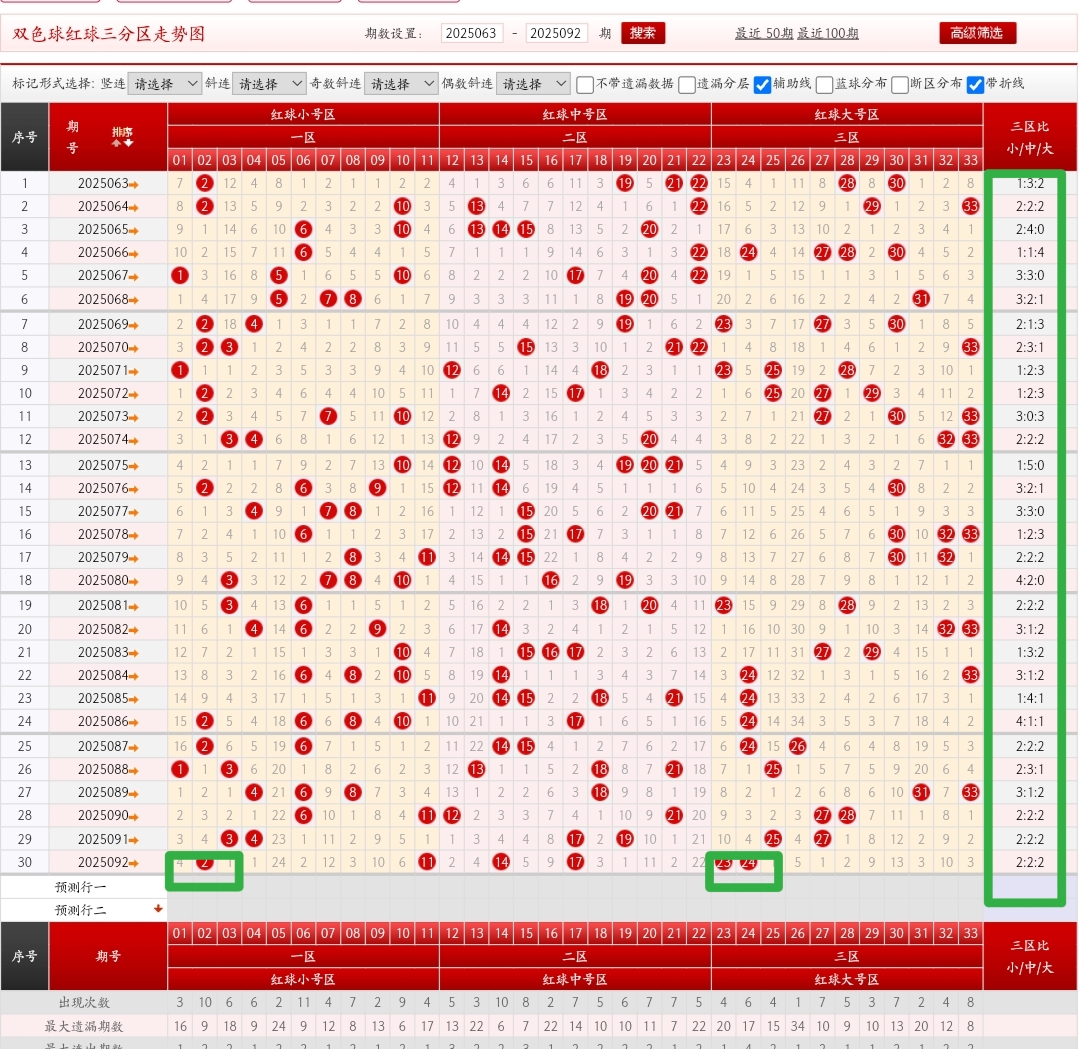The height and width of the screenshot is (1049, 1080).
Task: Toggle the 带折线 checkbox off
Action: tap(975, 84)
